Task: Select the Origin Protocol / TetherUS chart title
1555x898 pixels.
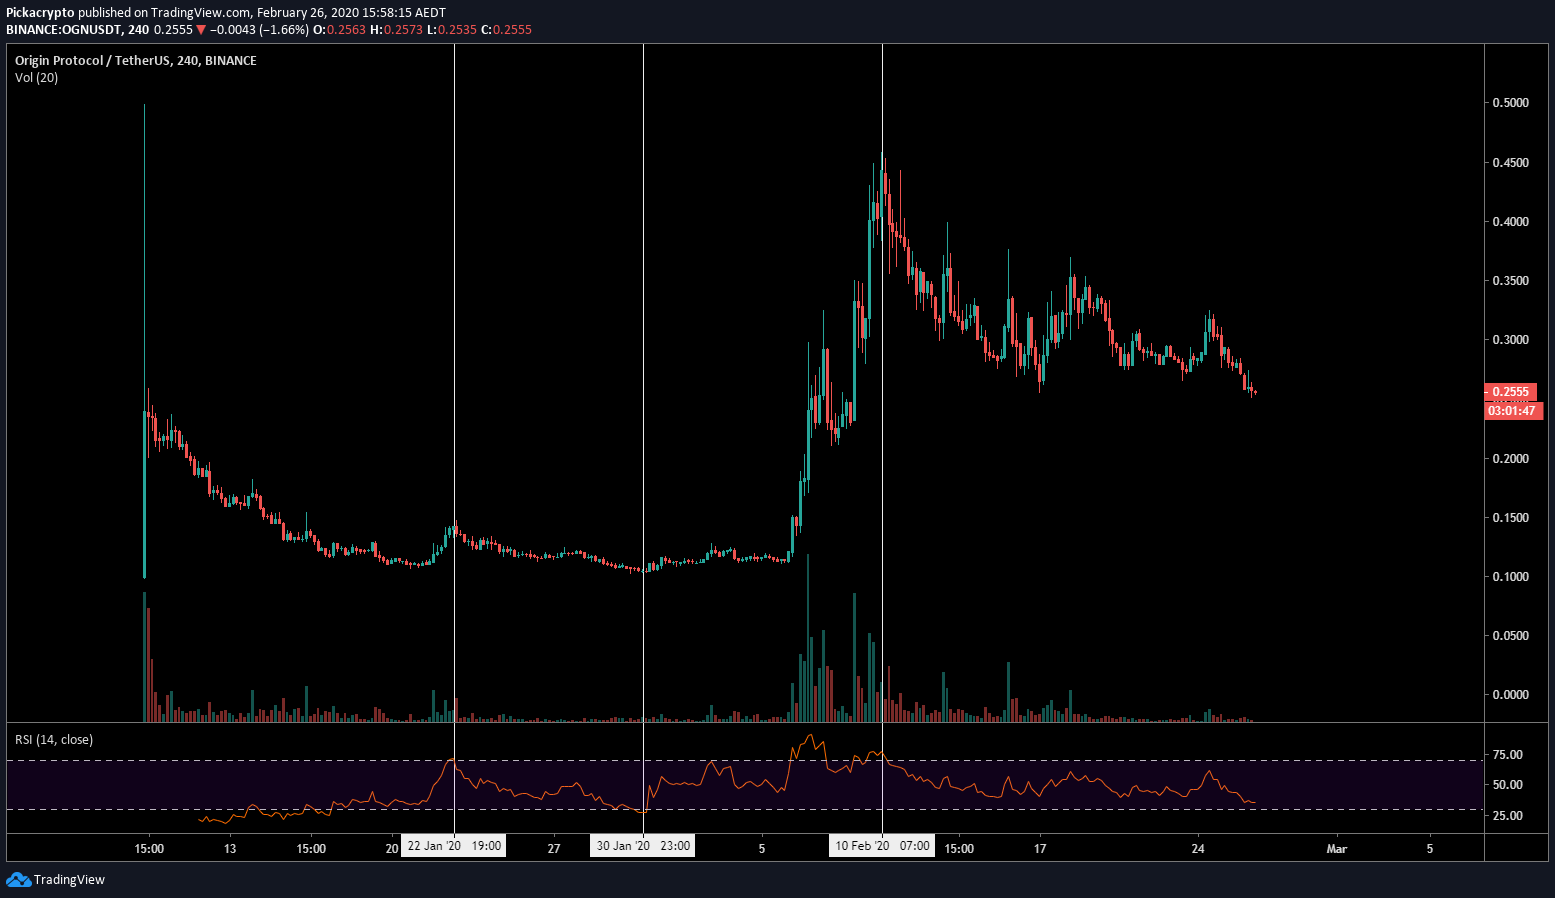Action: [x=136, y=61]
